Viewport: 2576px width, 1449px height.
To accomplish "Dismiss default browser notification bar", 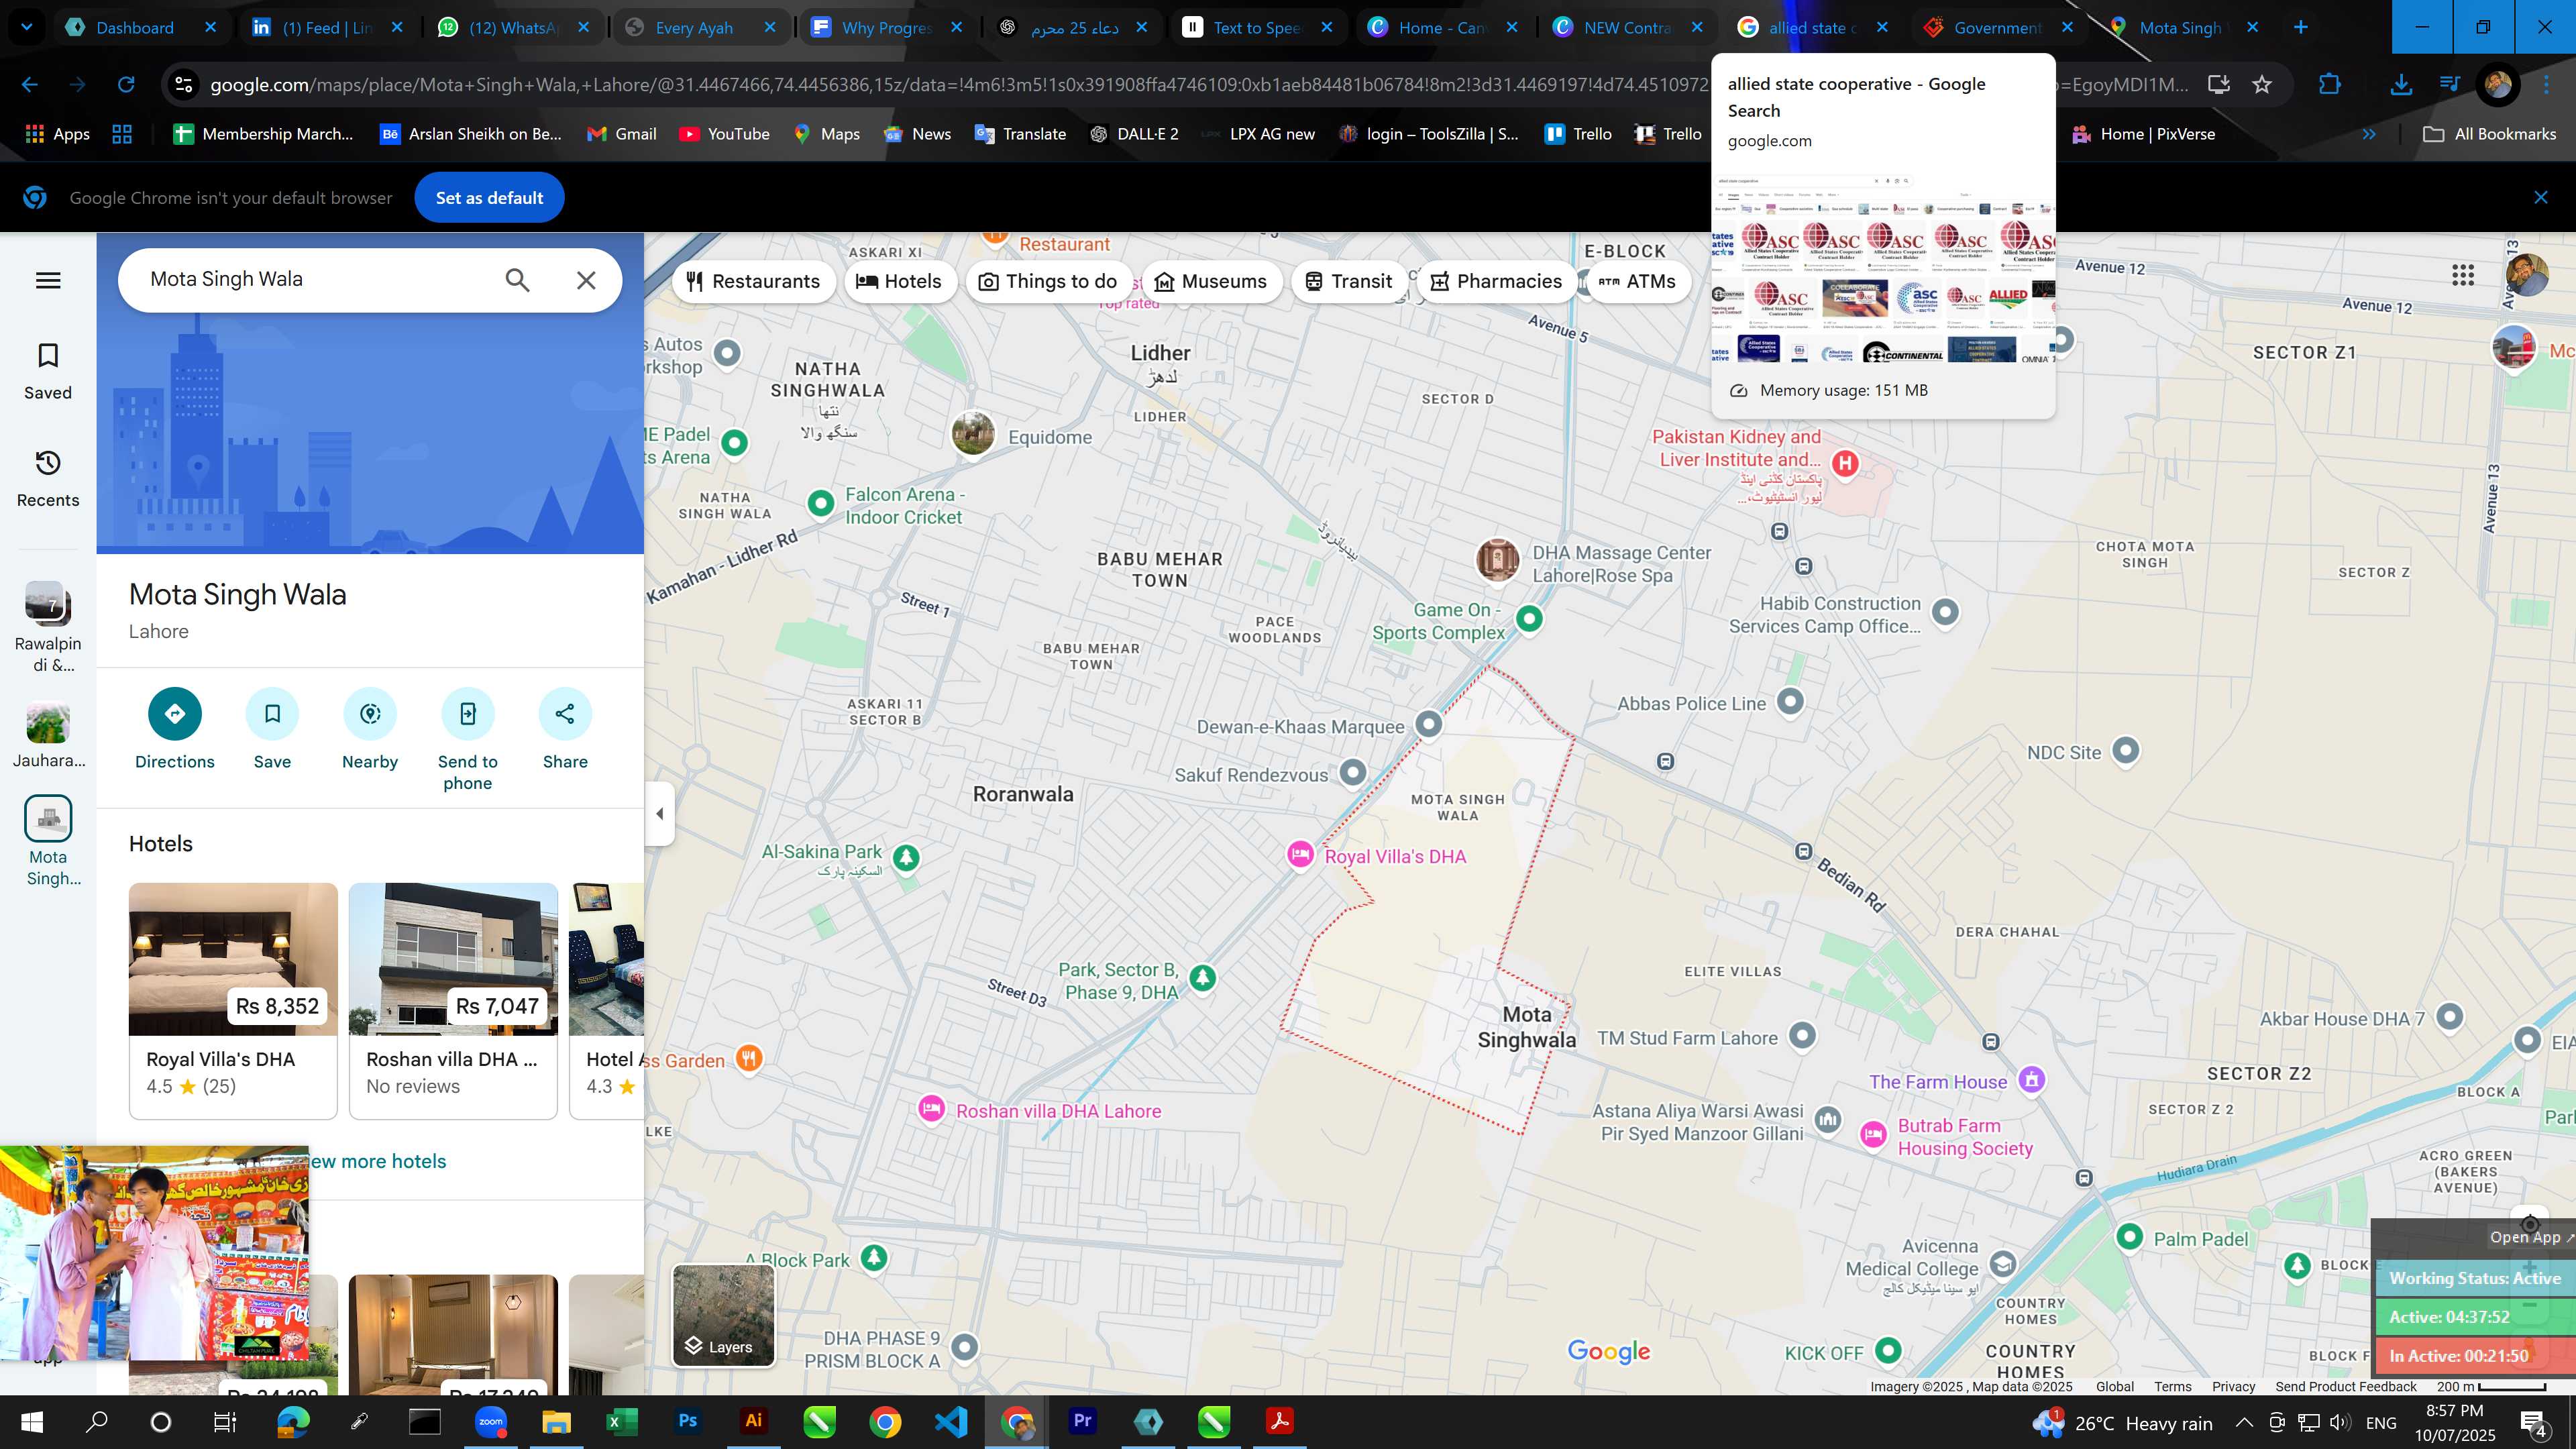I will (x=2541, y=198).
